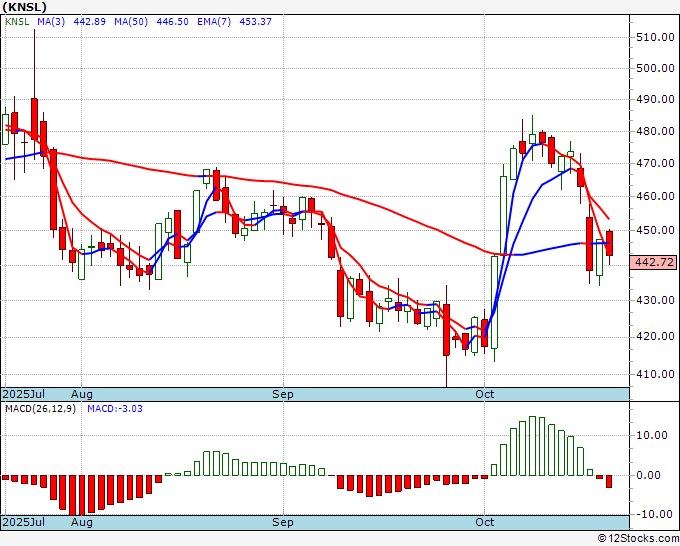Screen dimensions: 680x546
Task: Click the current price tag 442.72
Action: tap(654, 262)
